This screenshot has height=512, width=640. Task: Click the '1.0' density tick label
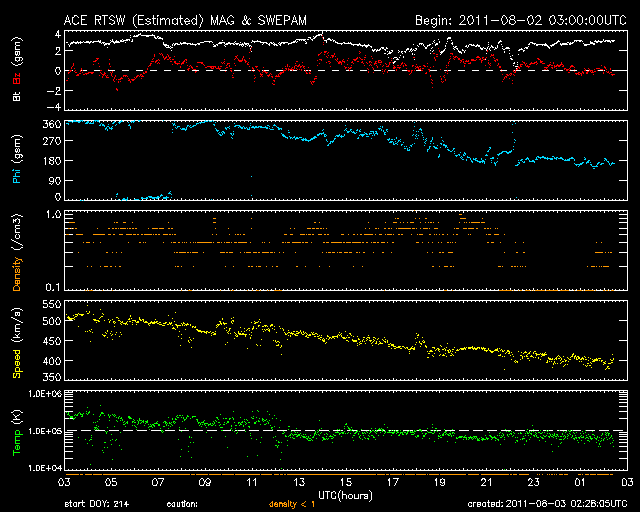[x=53, y=214]
